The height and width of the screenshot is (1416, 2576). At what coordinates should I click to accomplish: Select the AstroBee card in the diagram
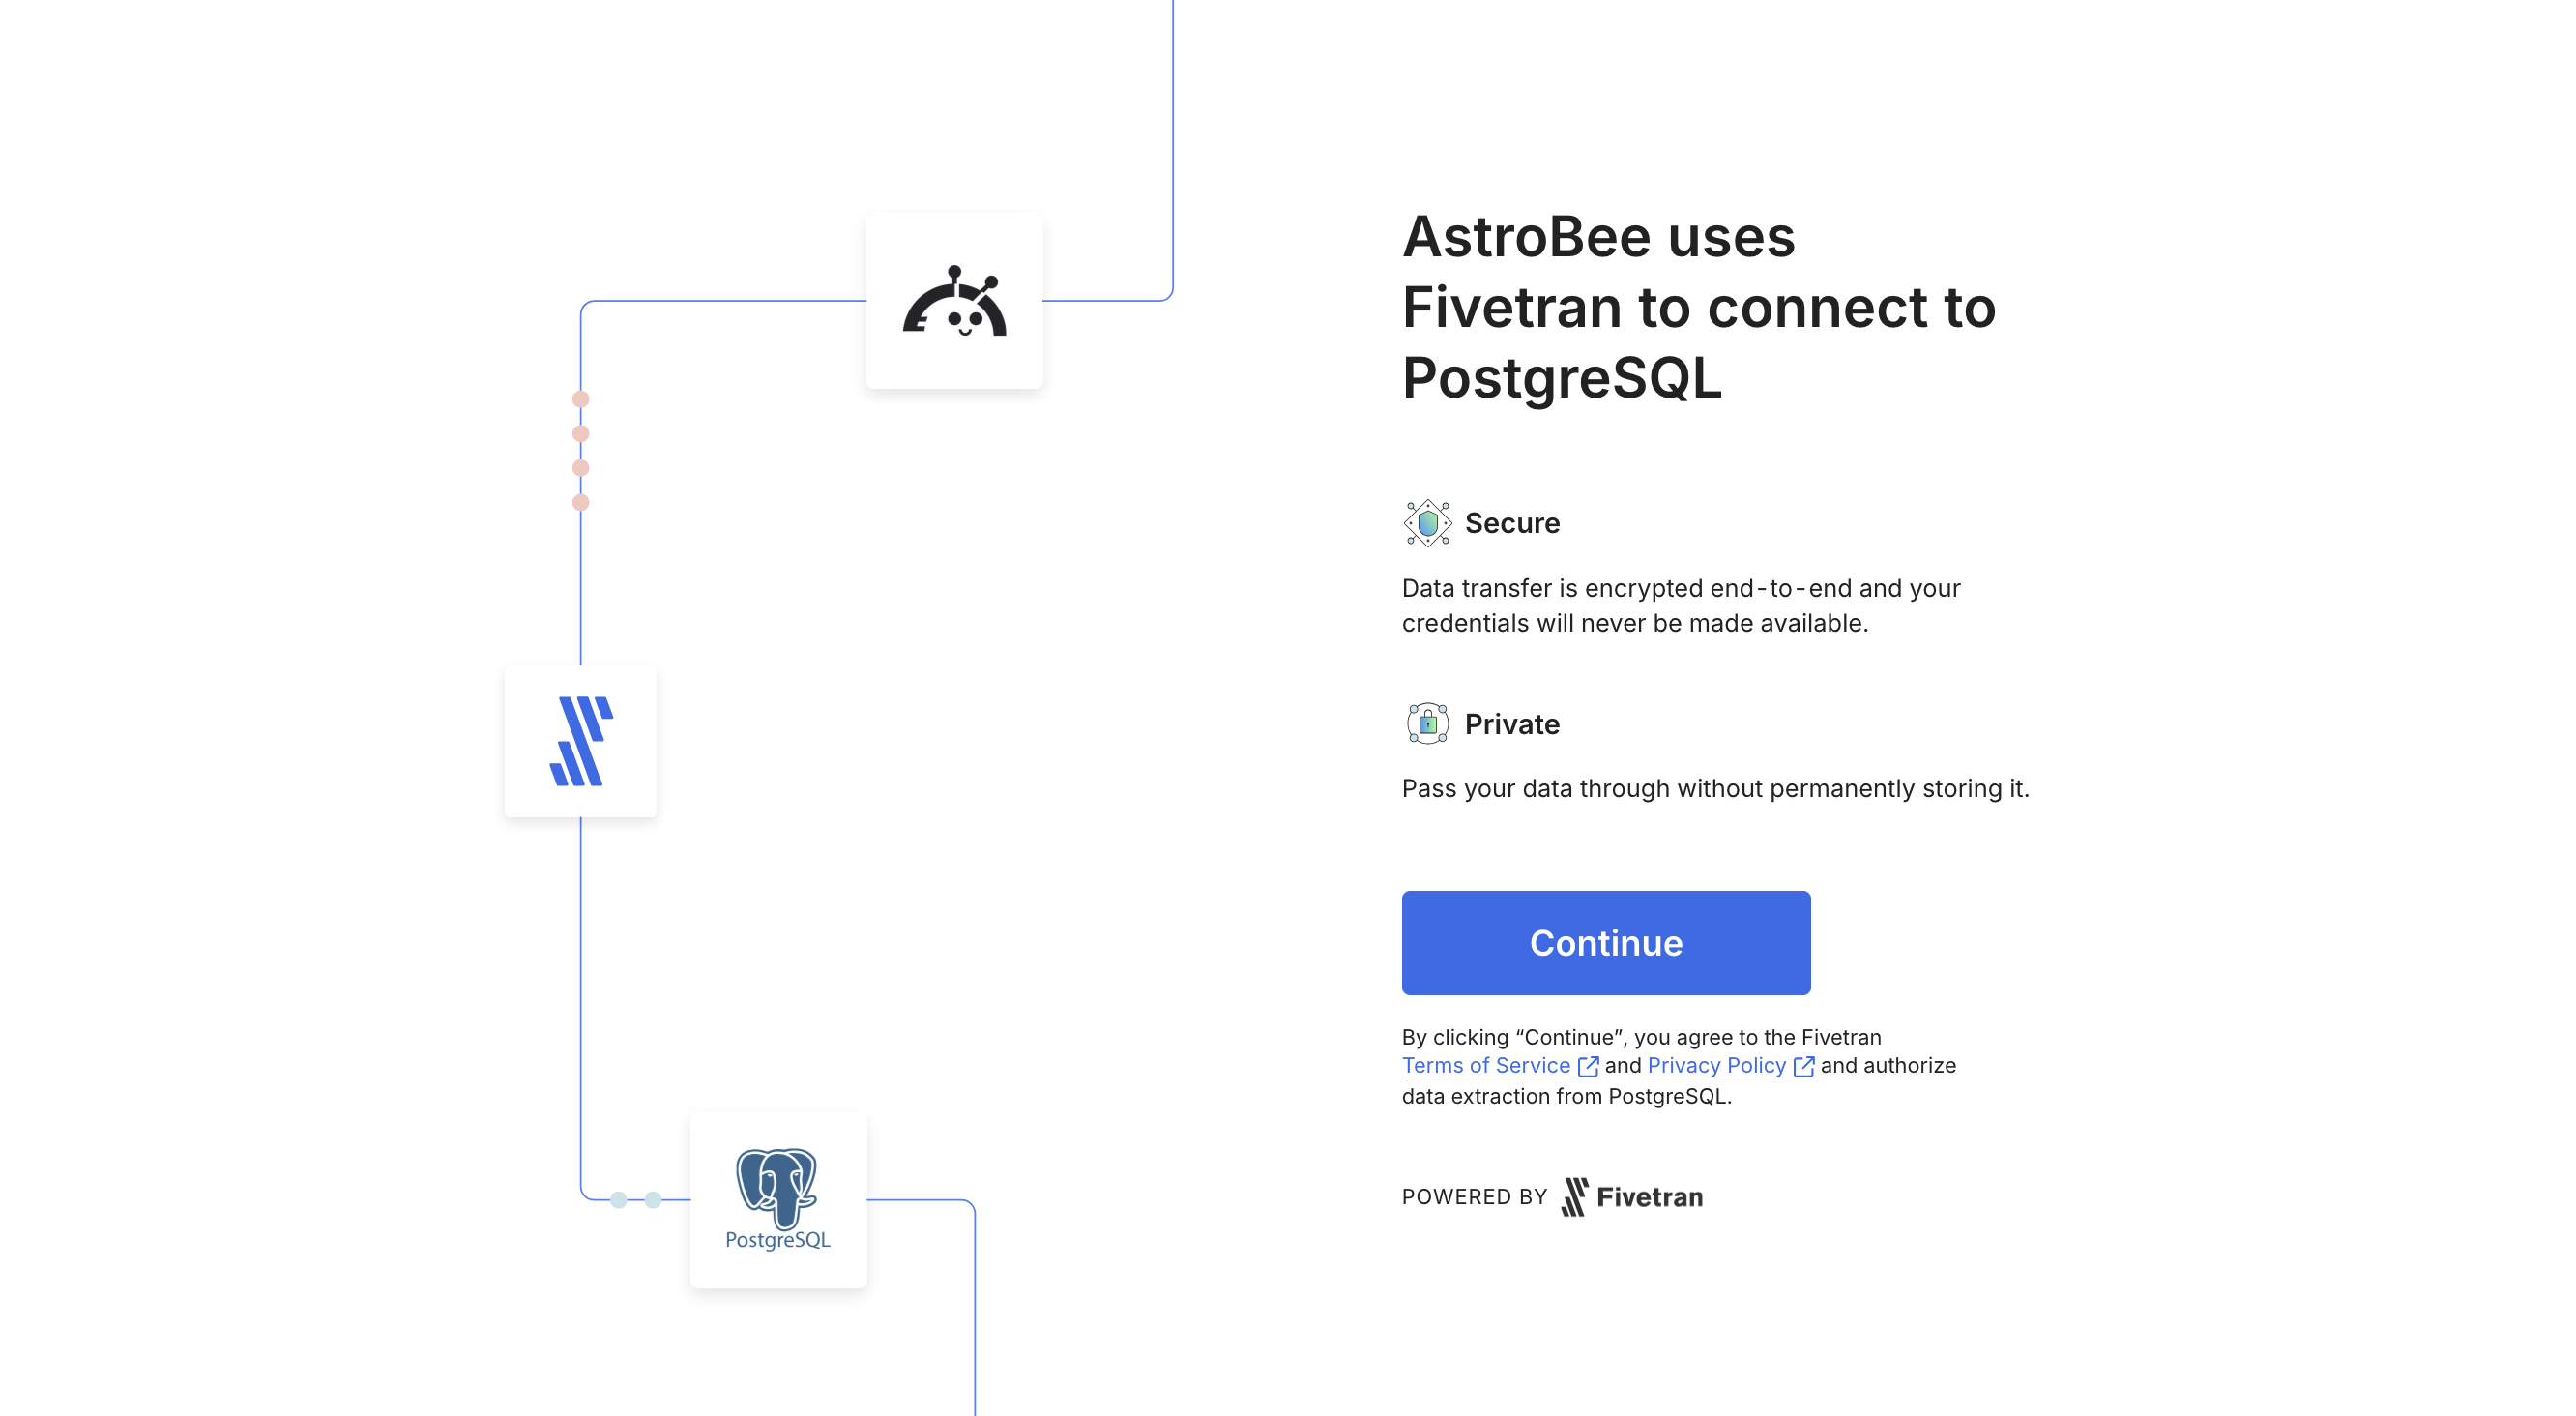(x=954, y=301)
